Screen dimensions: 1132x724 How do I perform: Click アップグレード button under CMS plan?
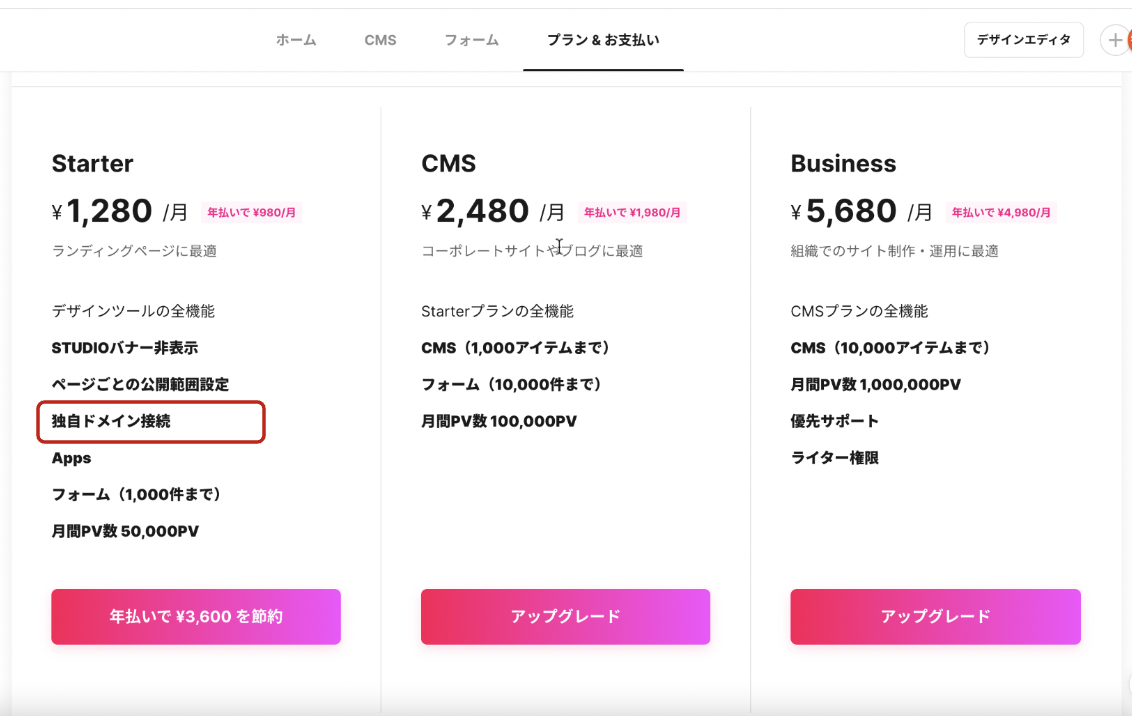pos(565,616)
